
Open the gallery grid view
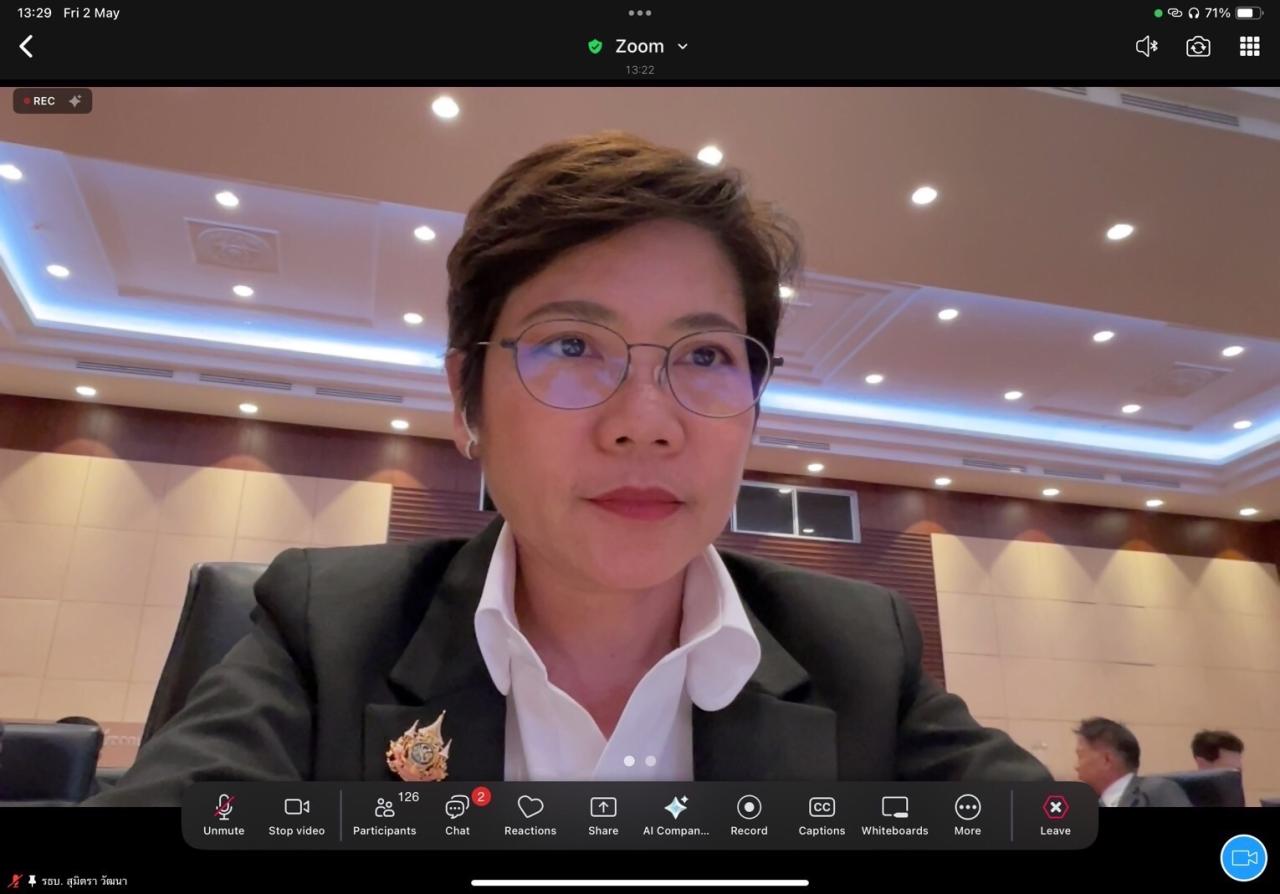pos(1249,46)
